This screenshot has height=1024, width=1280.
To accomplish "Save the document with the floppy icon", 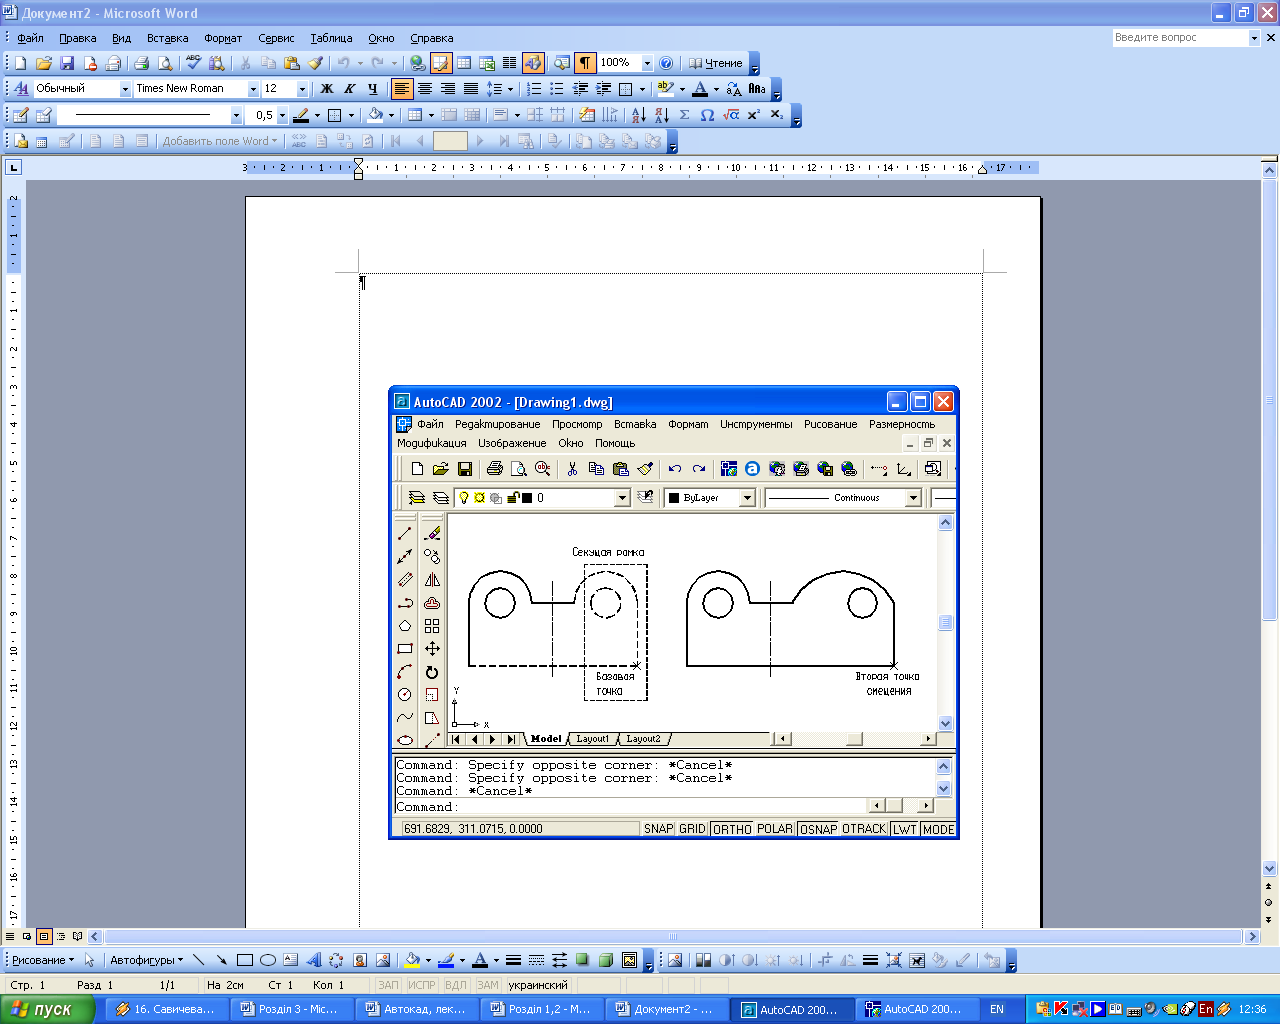I will click(x=67, y=63).
